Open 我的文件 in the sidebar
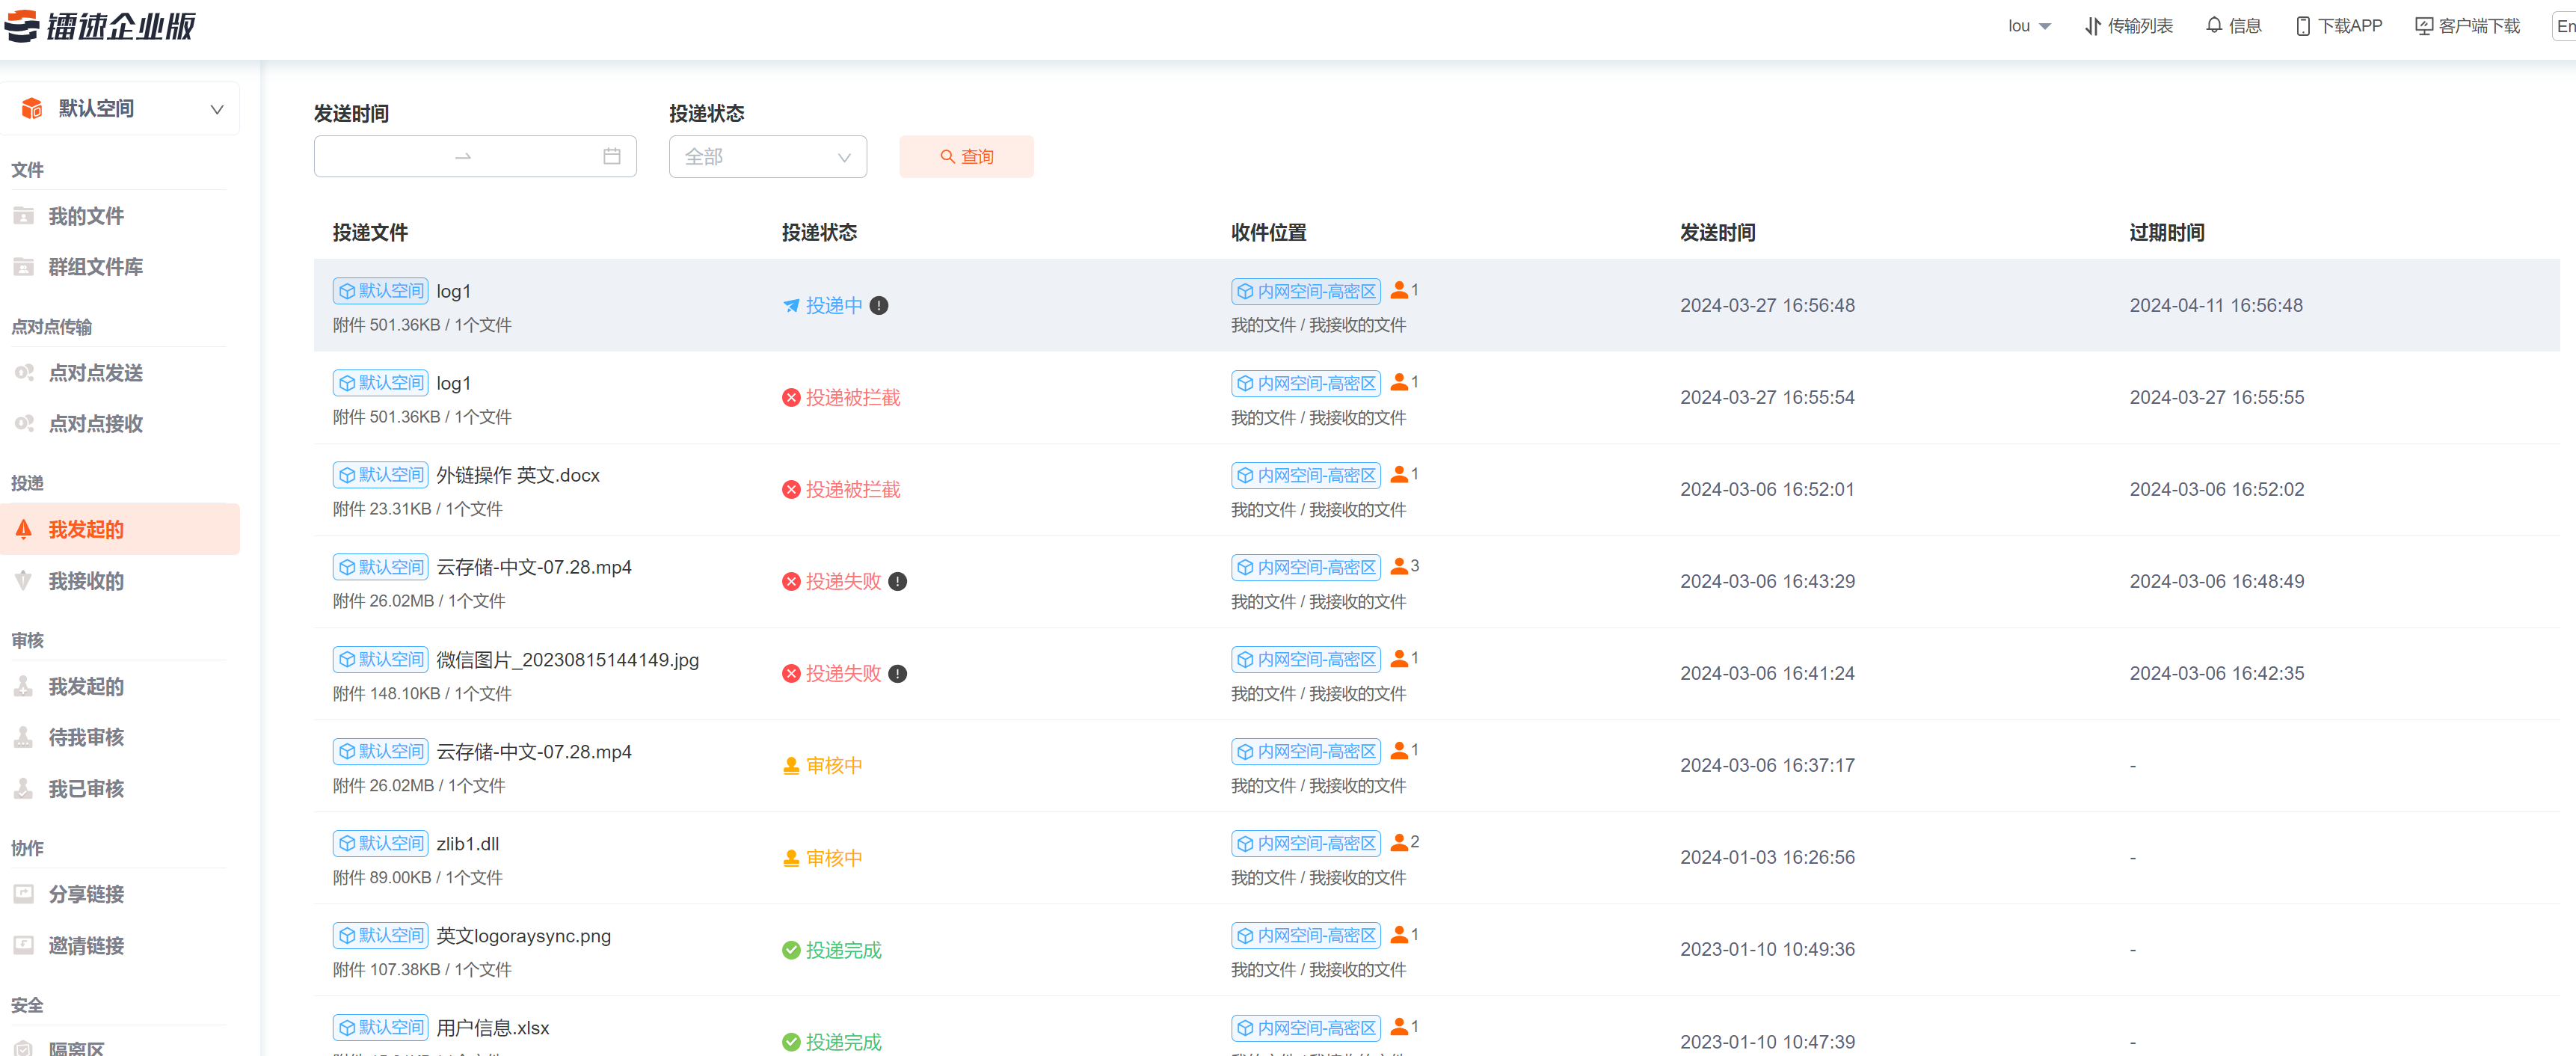 point(86,216)
